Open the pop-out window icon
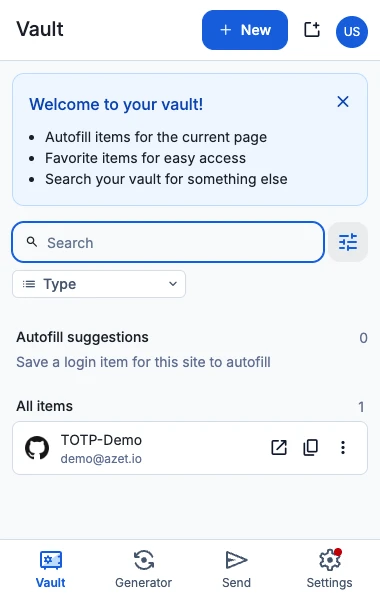The width and height of the screenshot is (380, 600). pyautogui.click(x=312, y=29)
